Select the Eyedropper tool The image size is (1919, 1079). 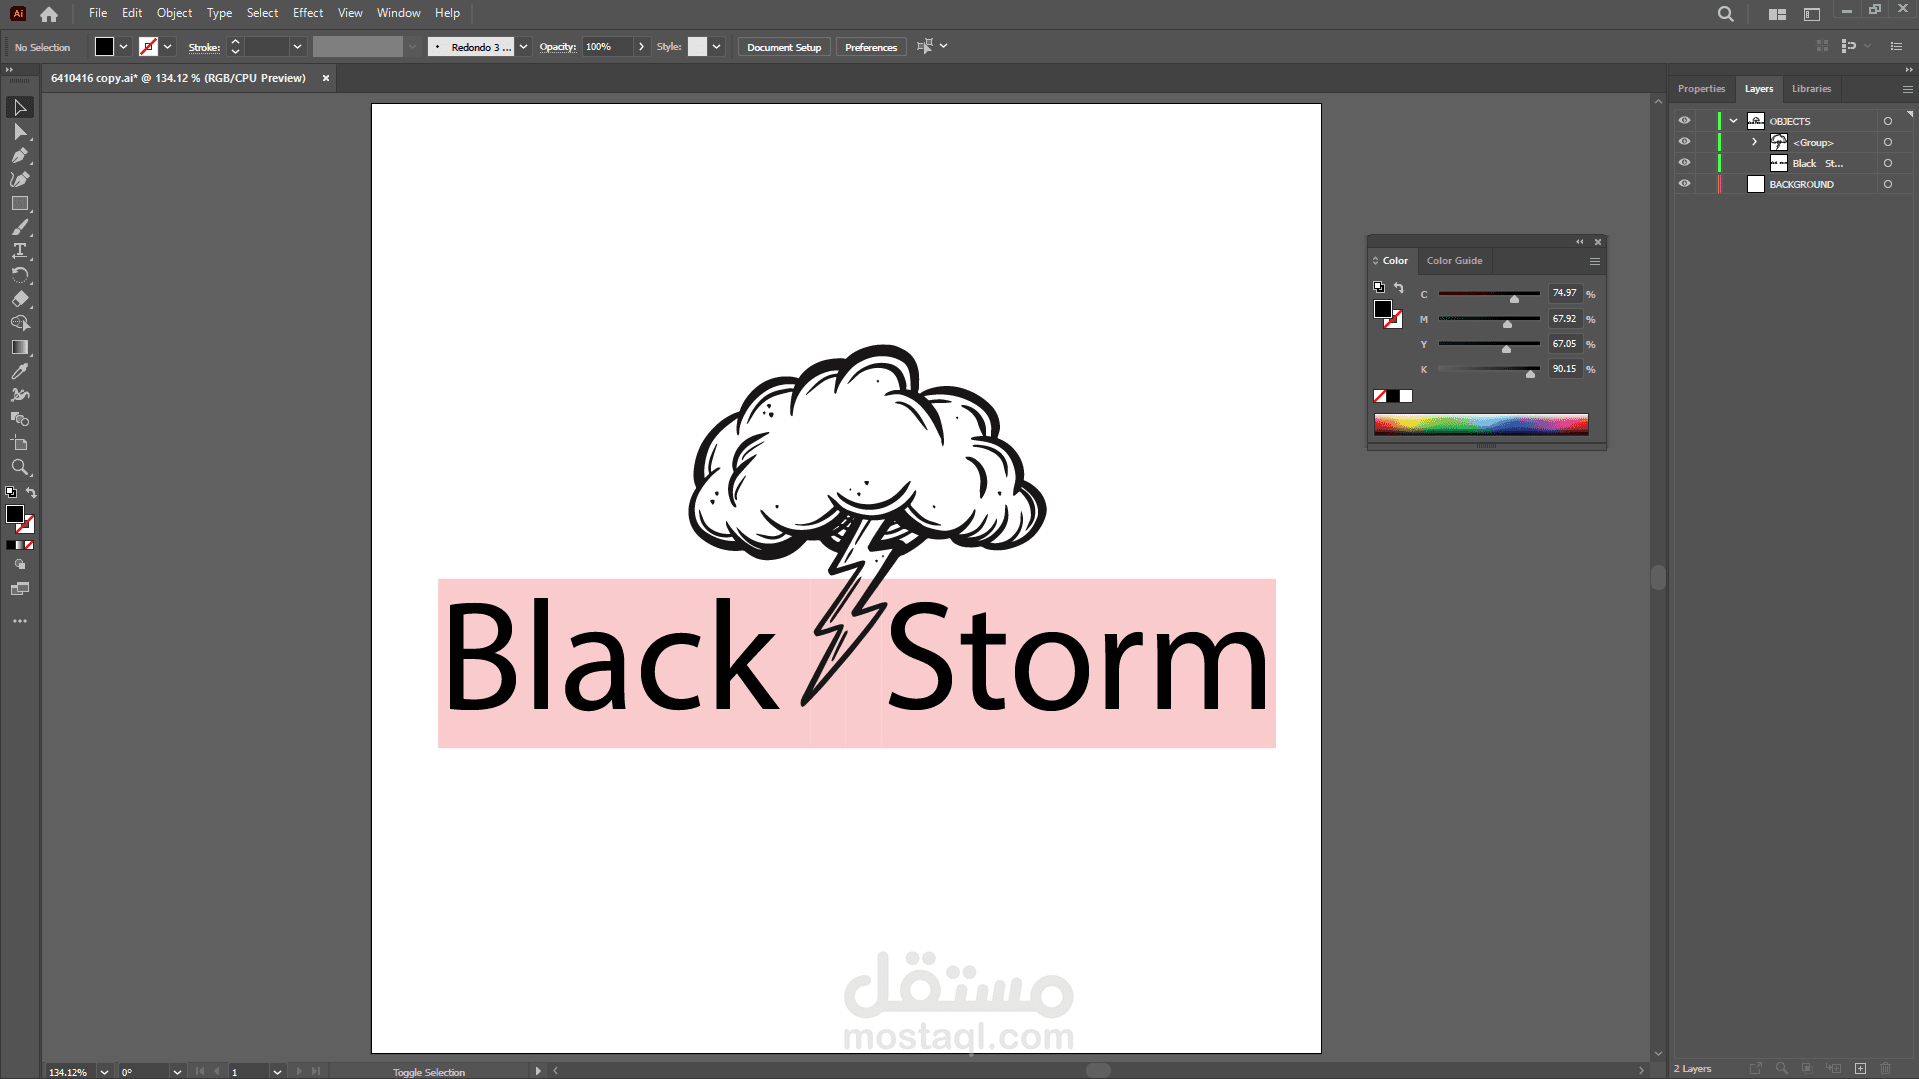coord(20,371)
